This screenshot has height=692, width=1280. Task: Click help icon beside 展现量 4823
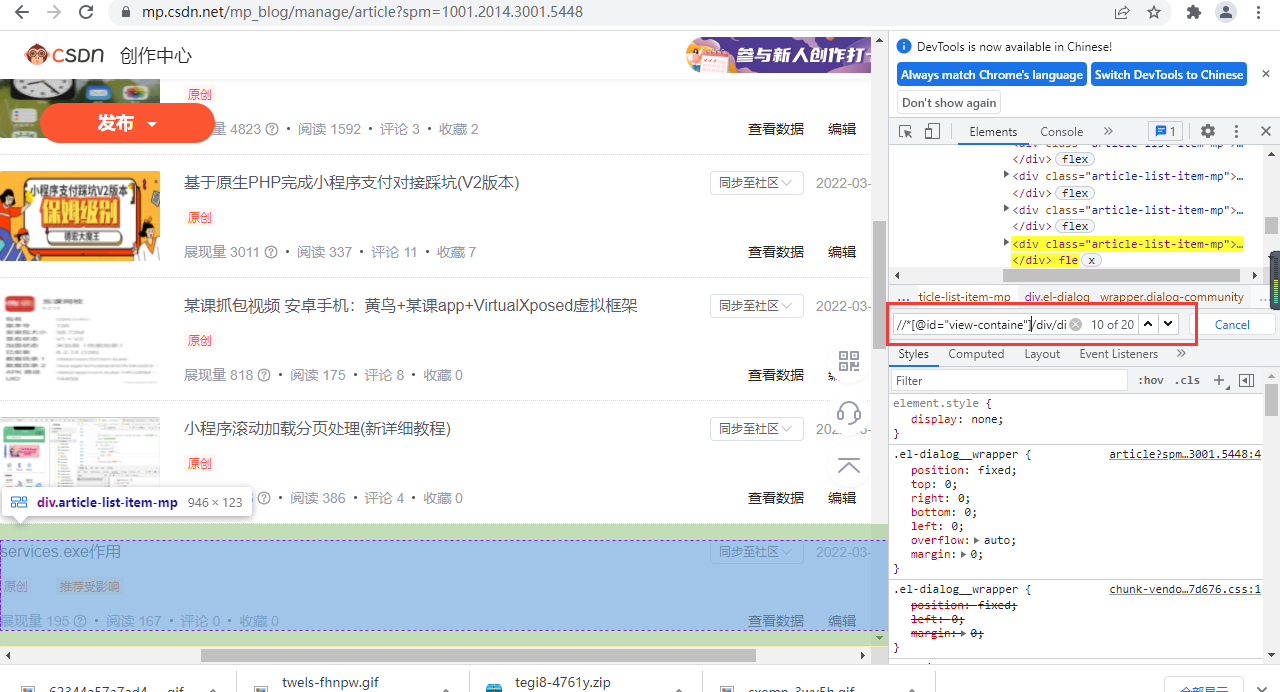point(272,129)
